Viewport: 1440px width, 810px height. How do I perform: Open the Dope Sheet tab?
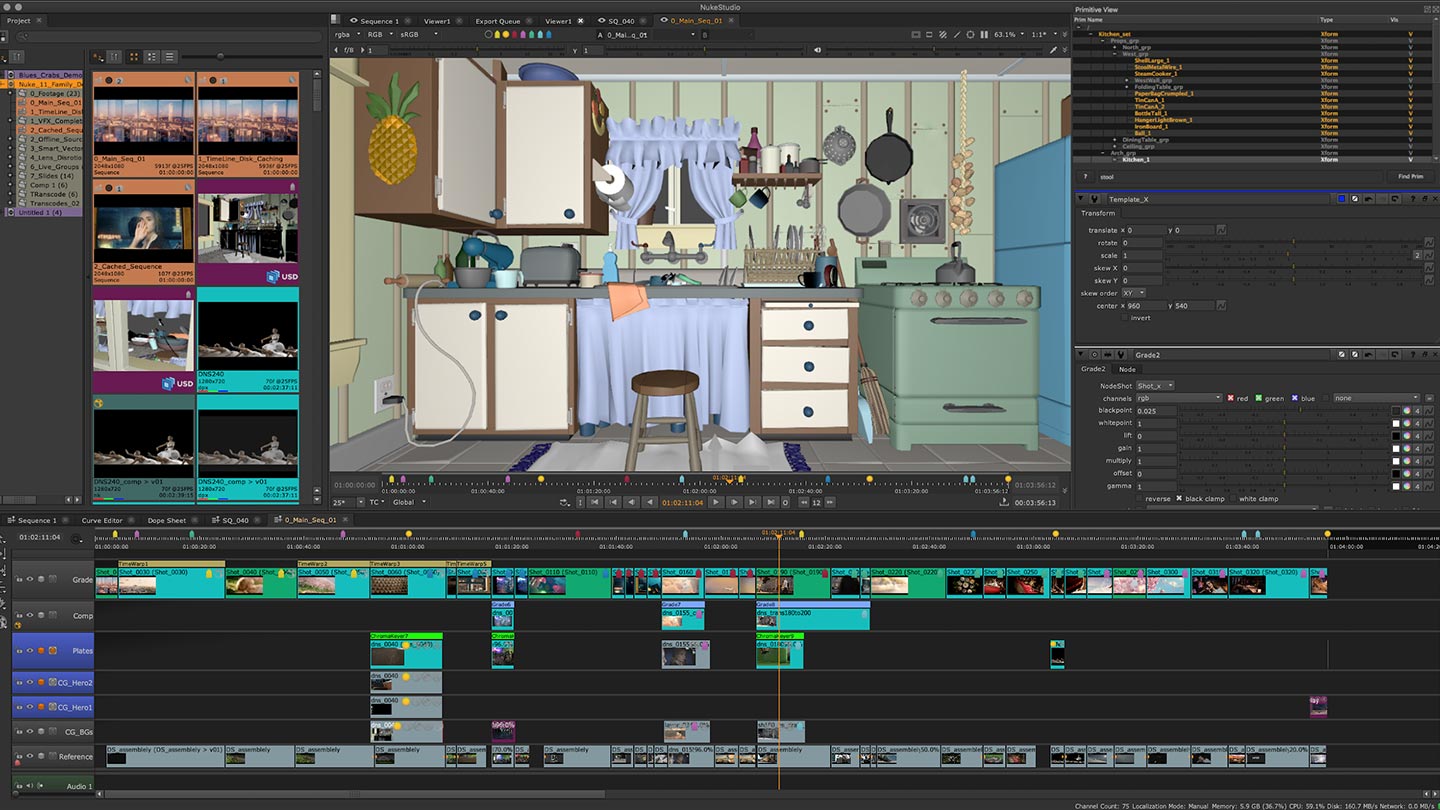[166, 520]
